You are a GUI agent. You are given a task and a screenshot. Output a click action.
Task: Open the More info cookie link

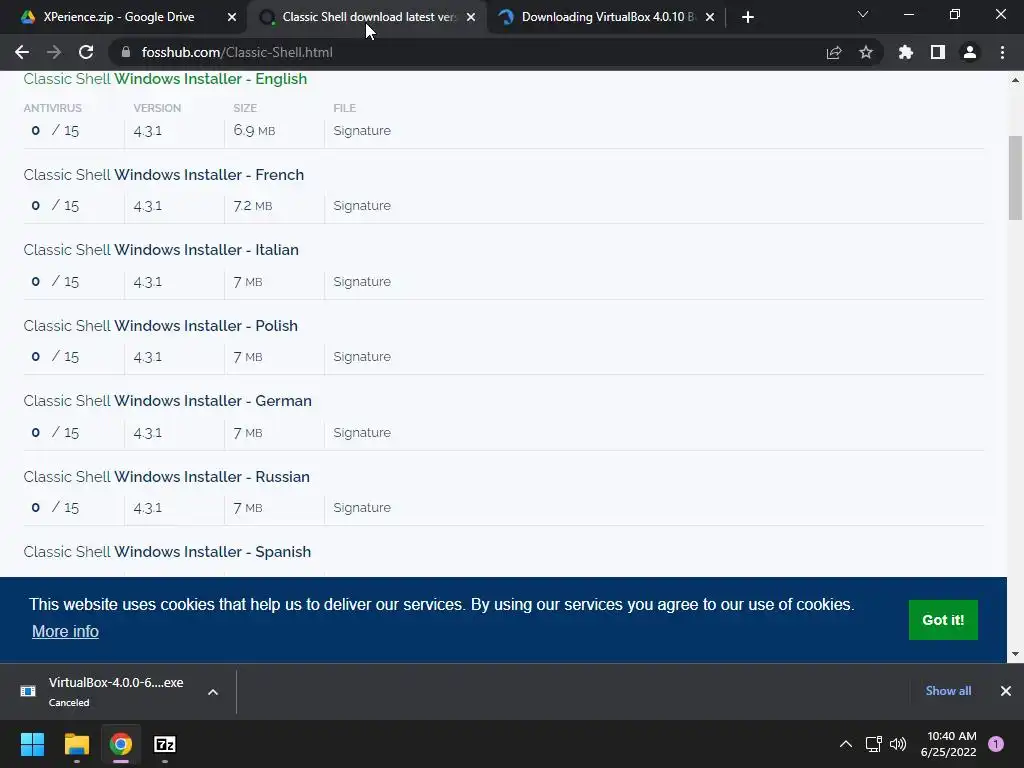click(65, 632)
